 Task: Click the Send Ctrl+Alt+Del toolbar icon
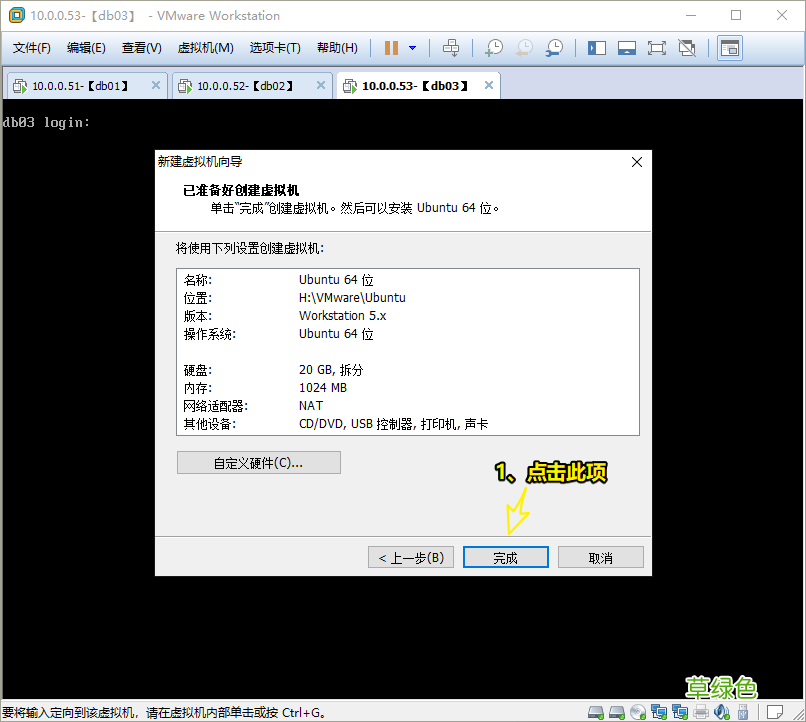coord(451,48)
